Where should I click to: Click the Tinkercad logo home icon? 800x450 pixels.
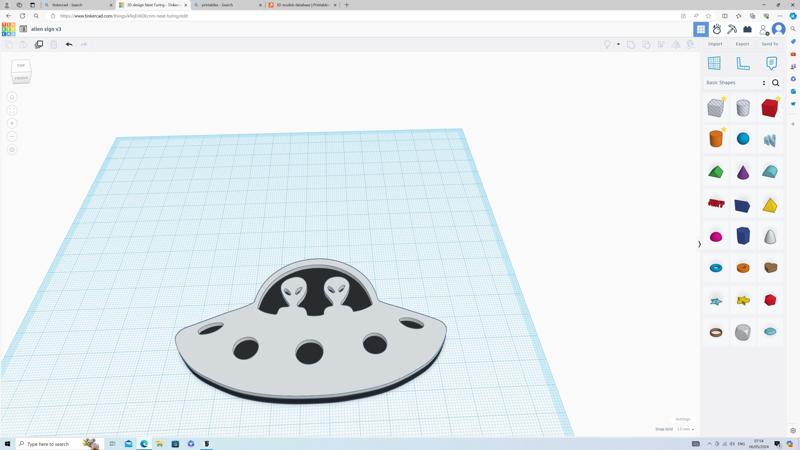pos(8,29)
